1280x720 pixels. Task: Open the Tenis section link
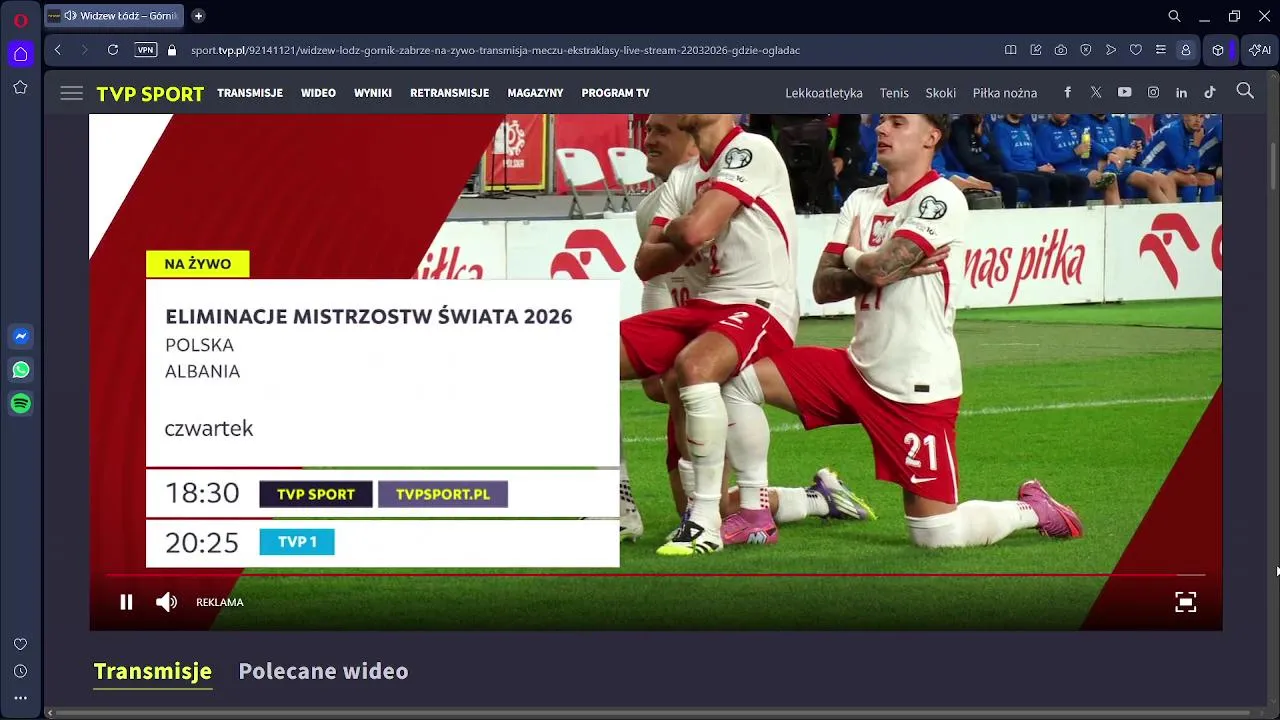tap(894, 93)
